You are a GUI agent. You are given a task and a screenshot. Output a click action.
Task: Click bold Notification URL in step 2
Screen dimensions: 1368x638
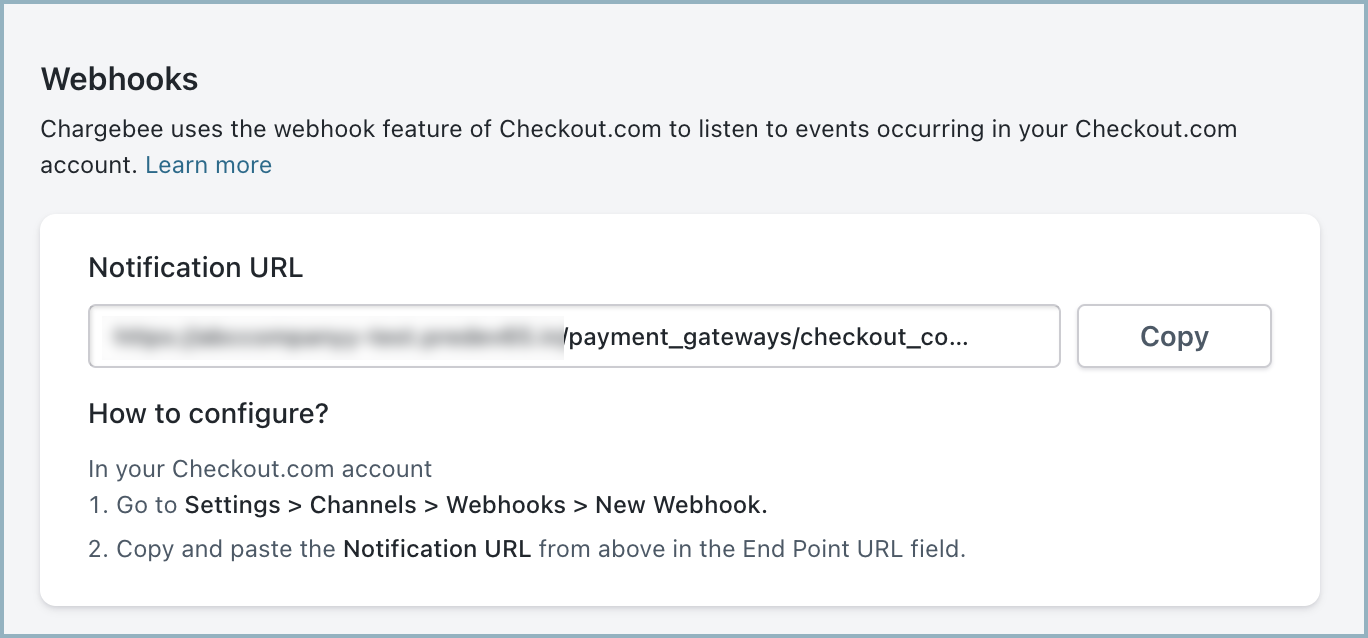pyautogui.click(x=437, y=549)
